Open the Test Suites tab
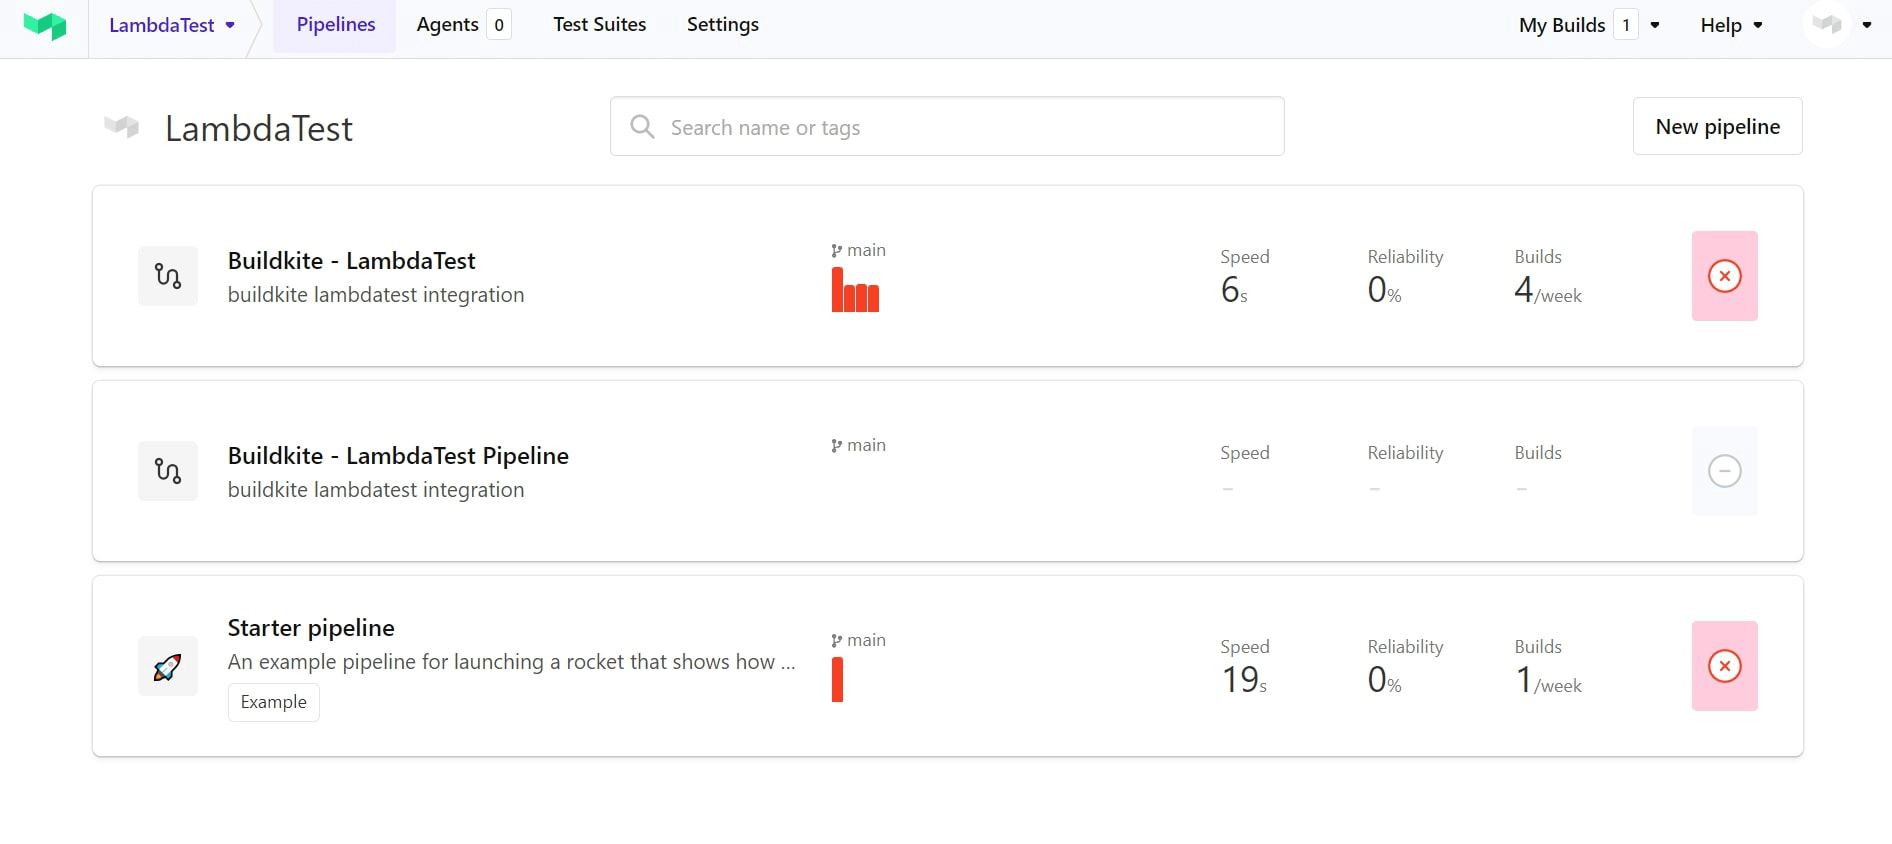This screenshot has width=1892, height=844. 600,25
